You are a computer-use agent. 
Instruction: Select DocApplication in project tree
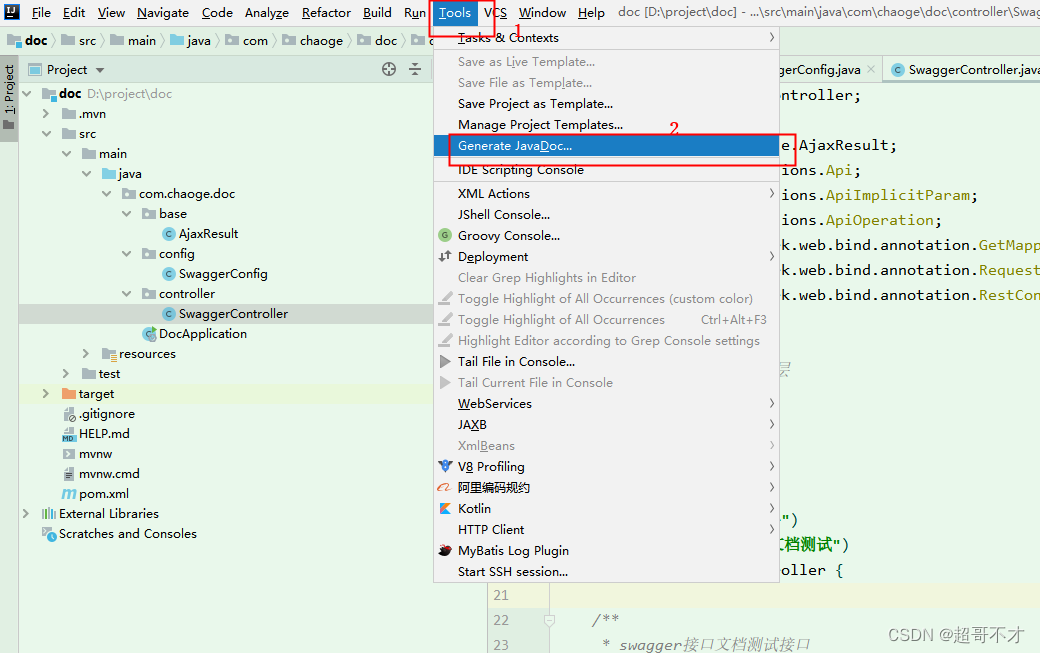point(203,334)
